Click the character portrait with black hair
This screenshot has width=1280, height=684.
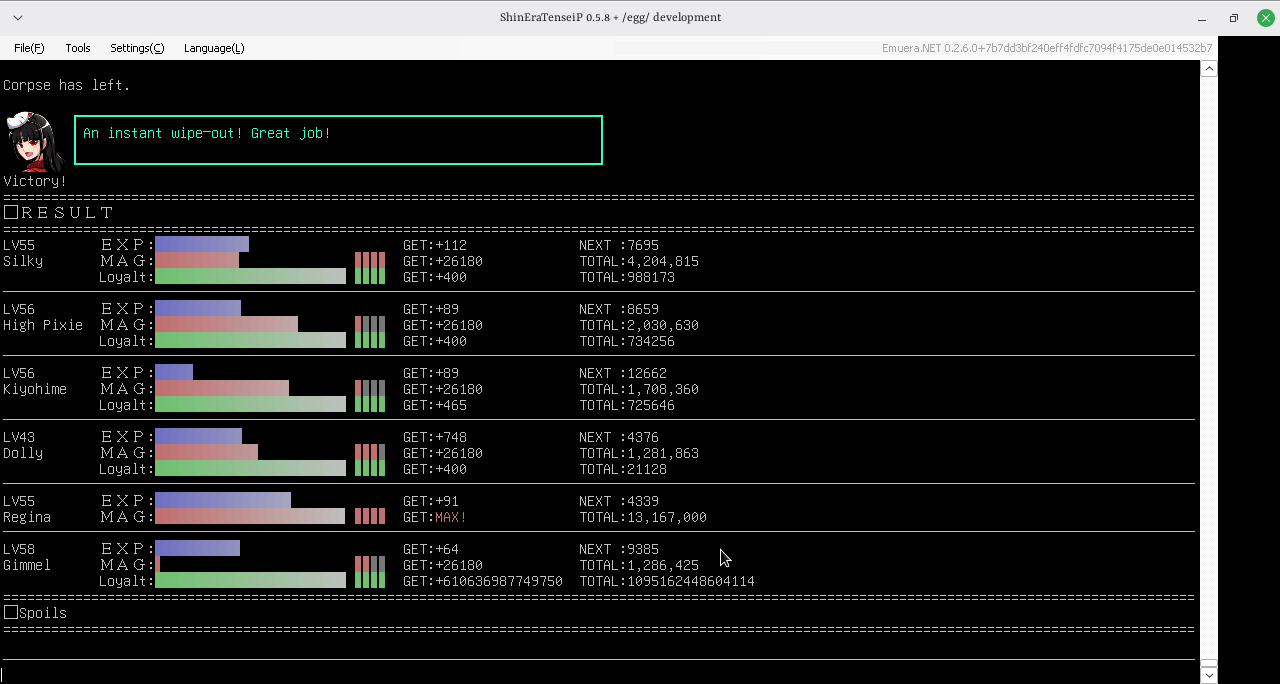36,141
